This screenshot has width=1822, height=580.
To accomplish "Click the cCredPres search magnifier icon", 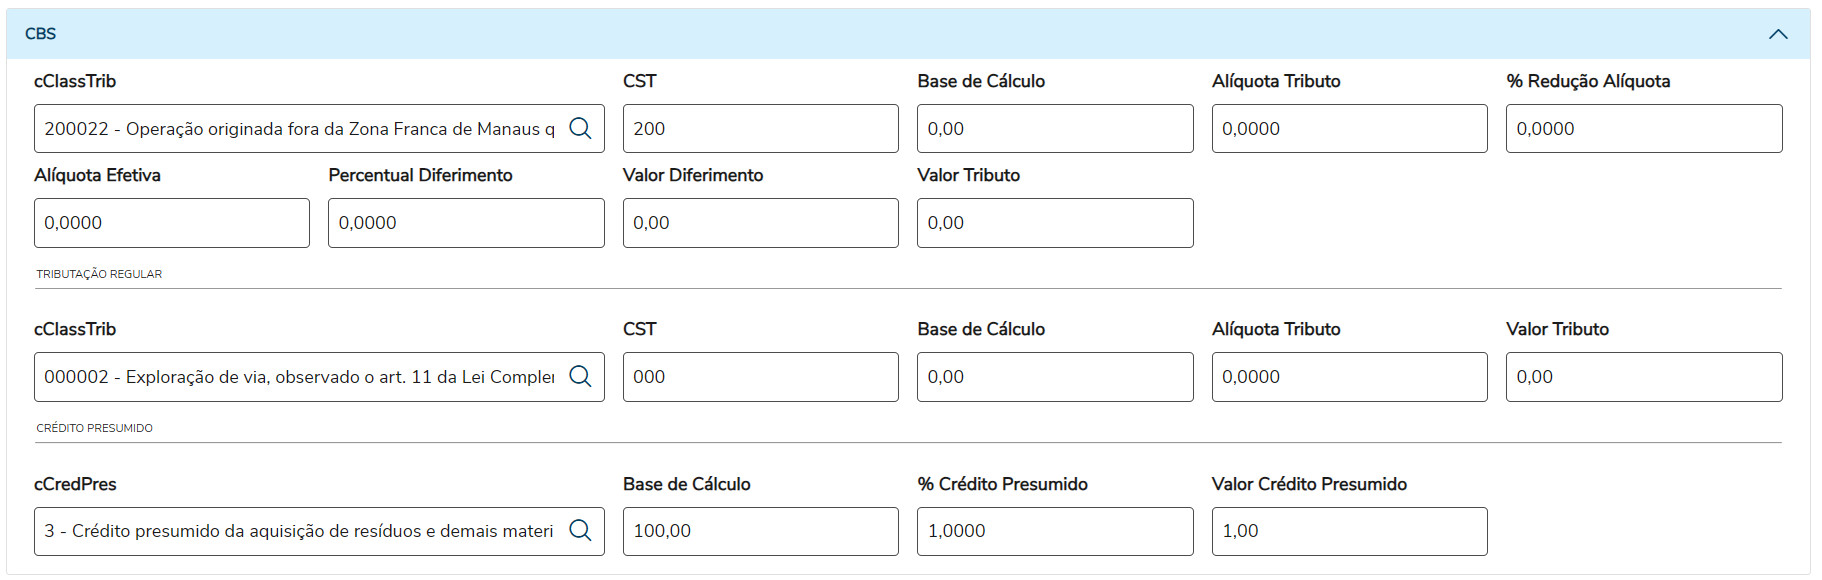I will (580, 530).
